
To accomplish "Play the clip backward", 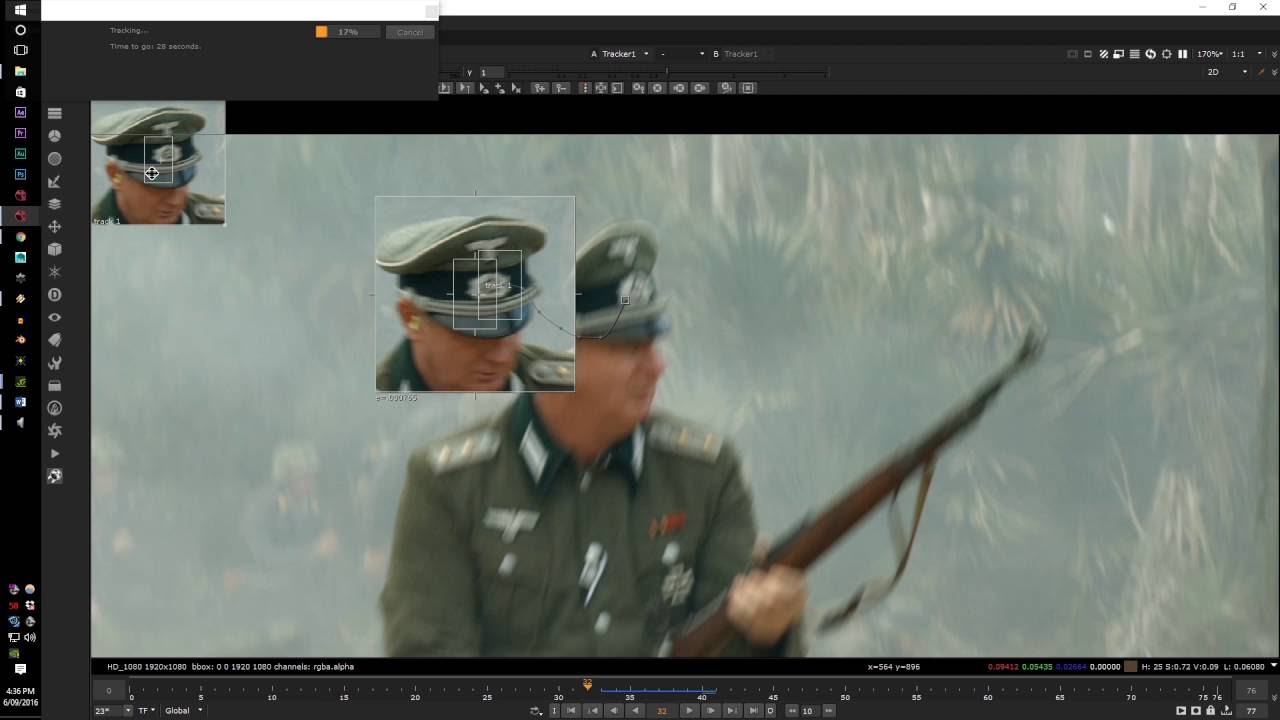I will pyautogui.click(x=635, y=710).
